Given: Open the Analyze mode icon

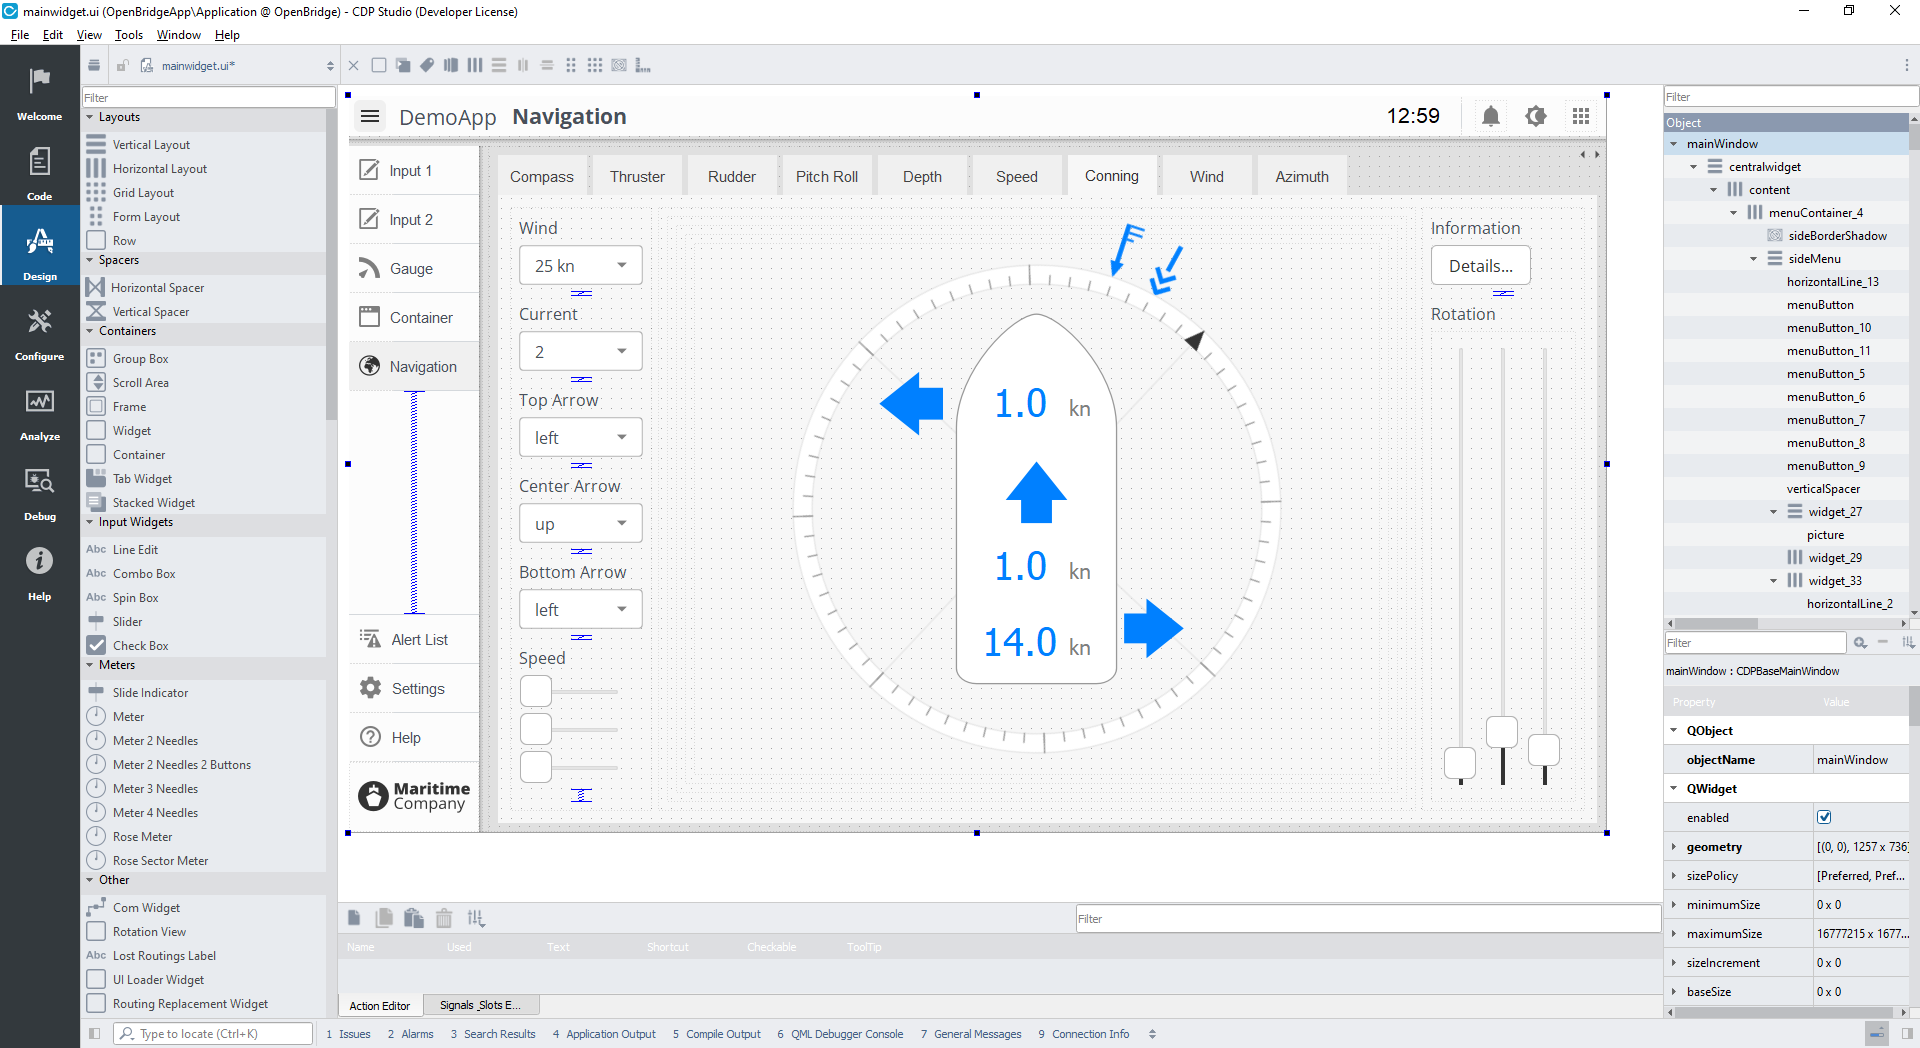Looking at the screenshot, I should tap(39, 410).
